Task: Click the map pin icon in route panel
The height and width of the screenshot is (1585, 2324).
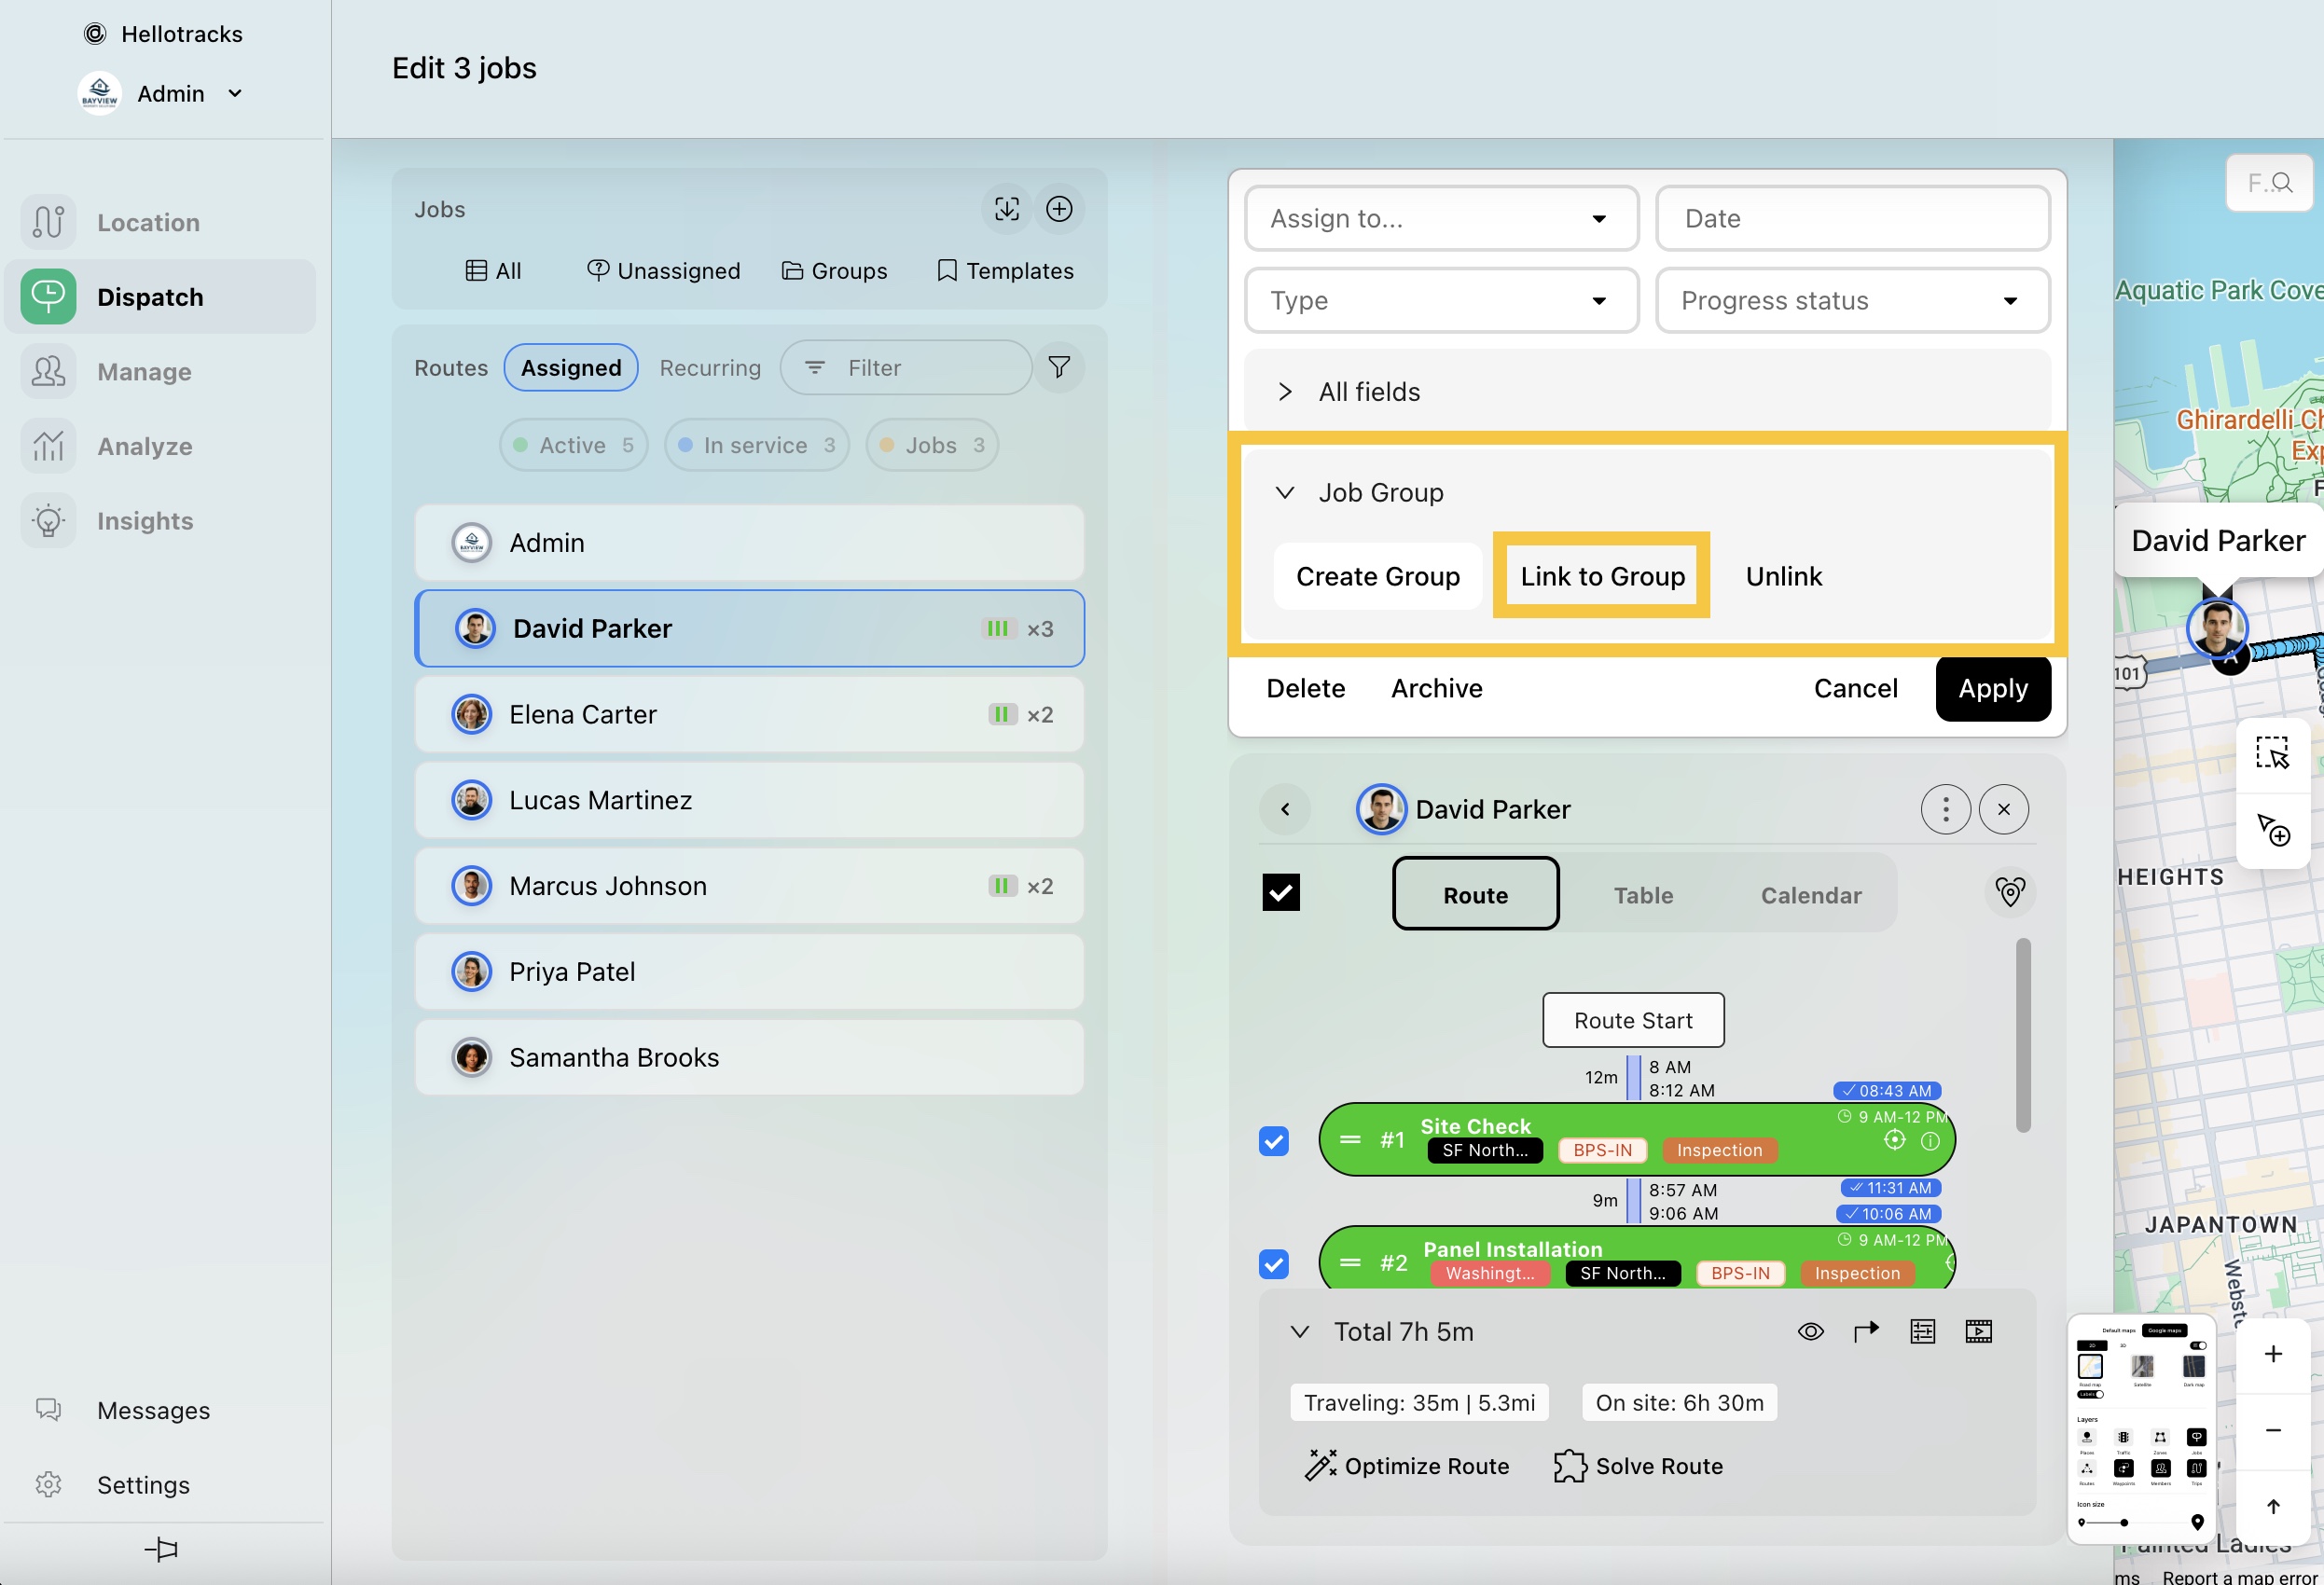Action: coord(2009,891)
